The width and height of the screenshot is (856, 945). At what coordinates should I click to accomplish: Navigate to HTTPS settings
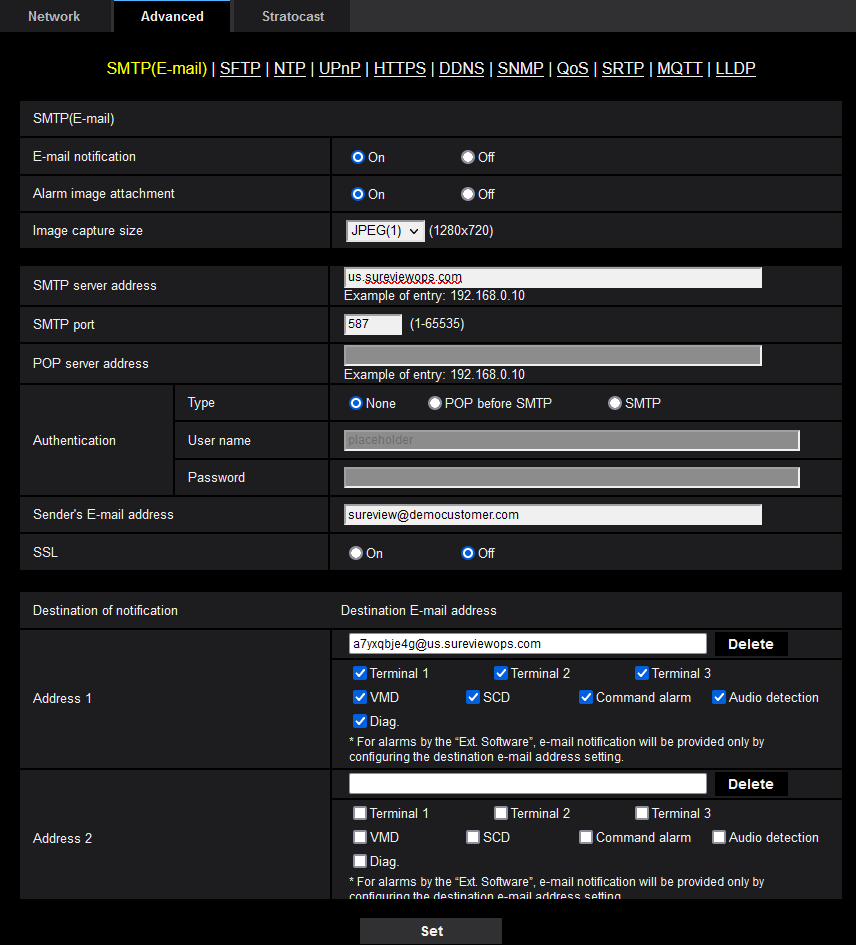point(400,69)
